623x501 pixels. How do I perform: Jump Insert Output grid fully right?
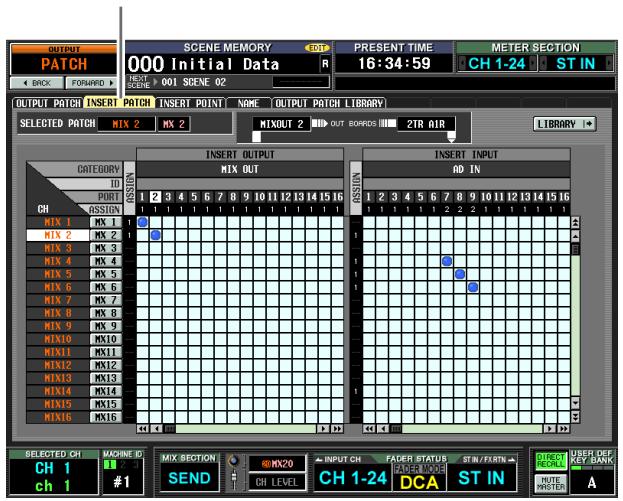pyautogui.click(x=337, y=429)
